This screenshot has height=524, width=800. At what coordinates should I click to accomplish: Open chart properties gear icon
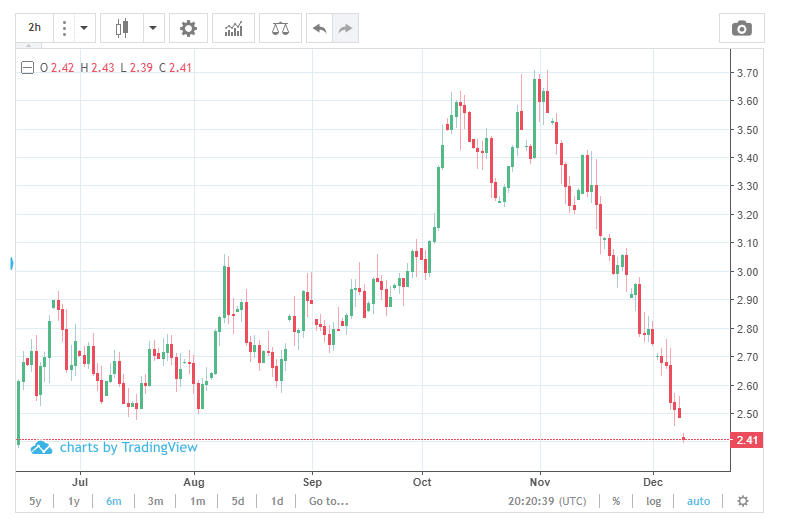pos(188,28)
